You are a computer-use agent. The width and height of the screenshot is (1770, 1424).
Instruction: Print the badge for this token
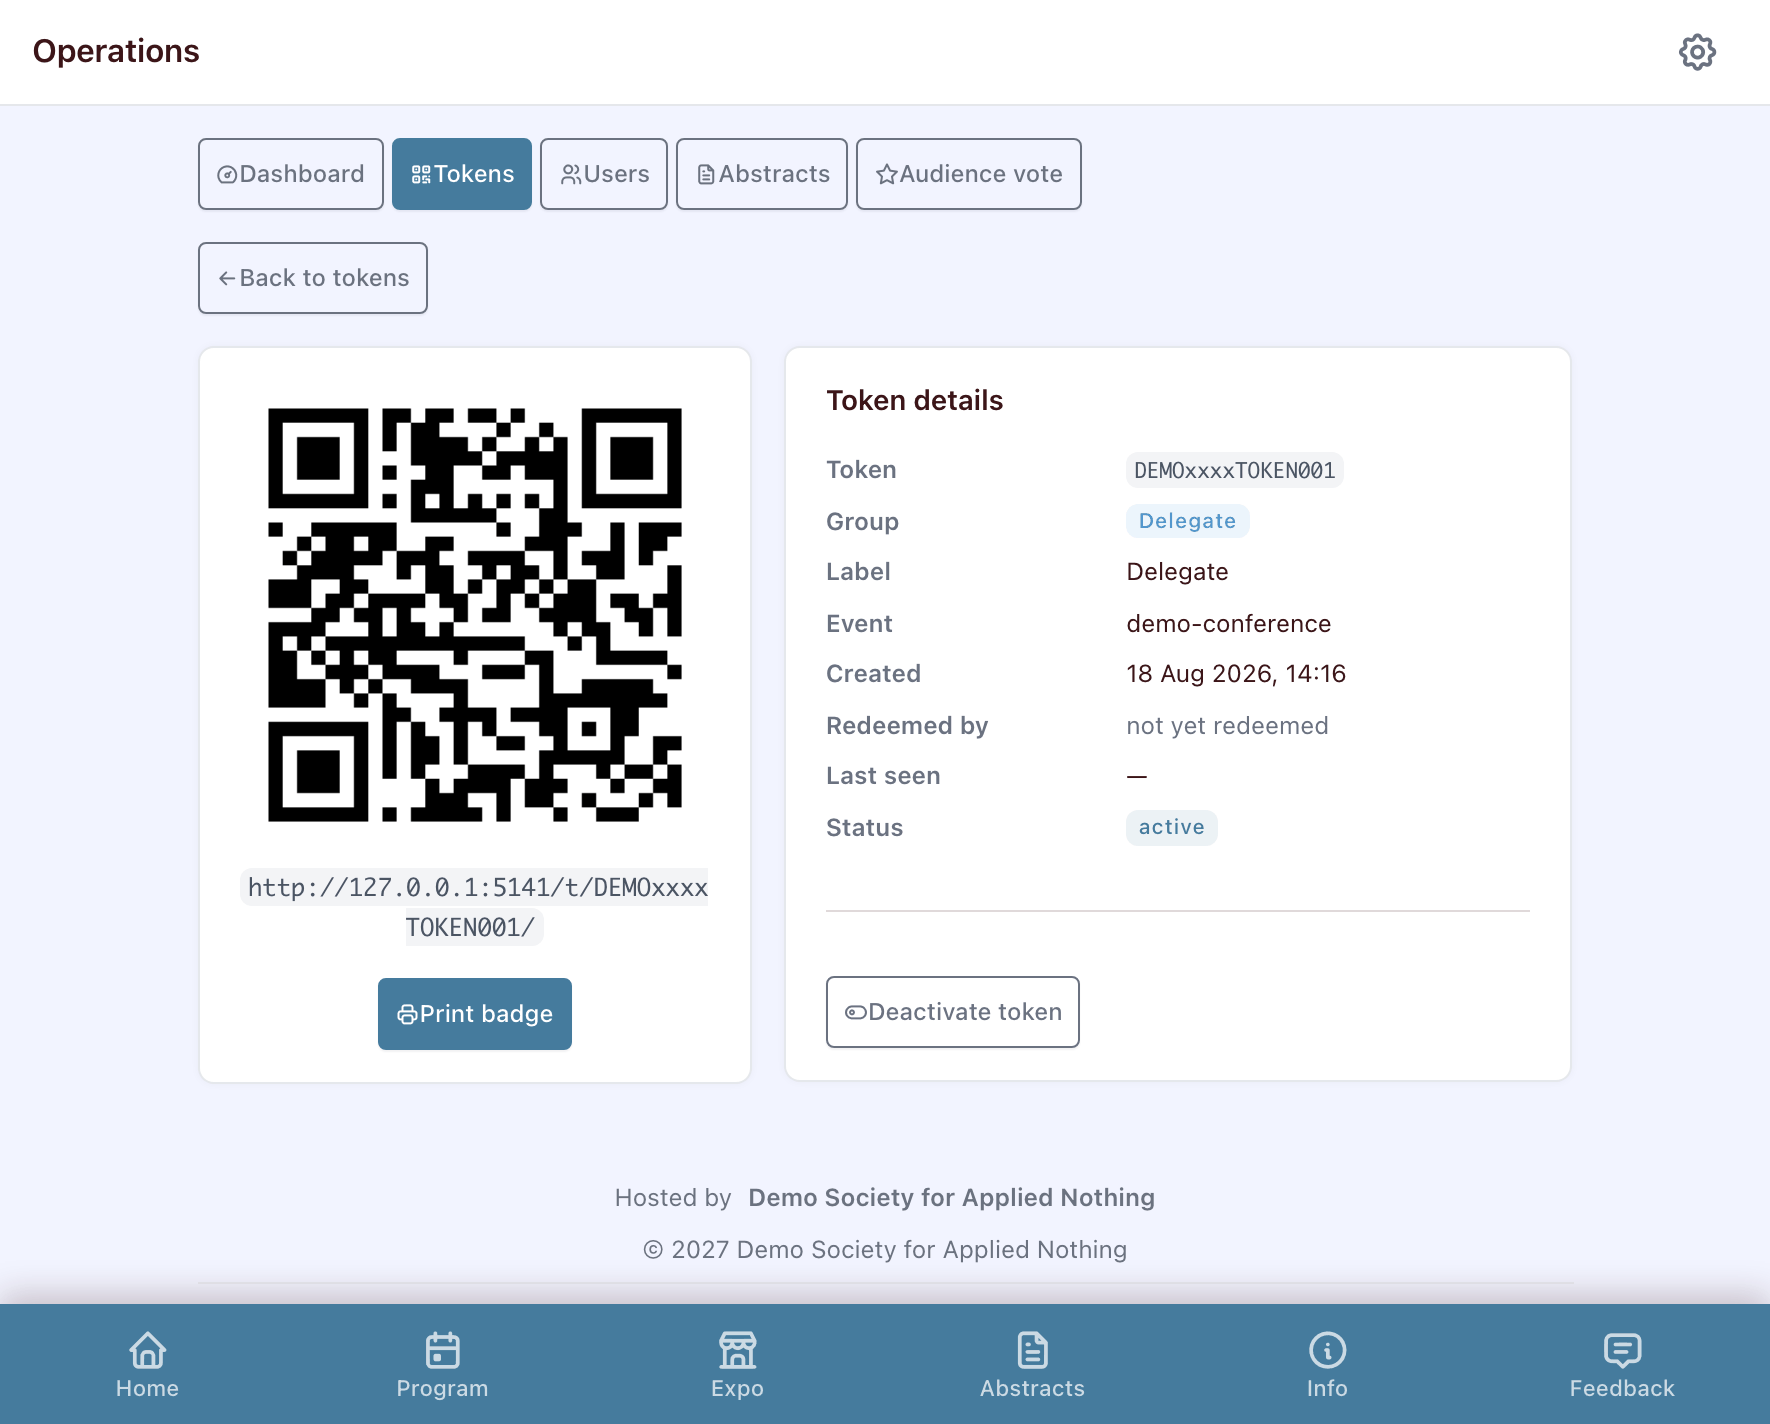[475, 1014]
